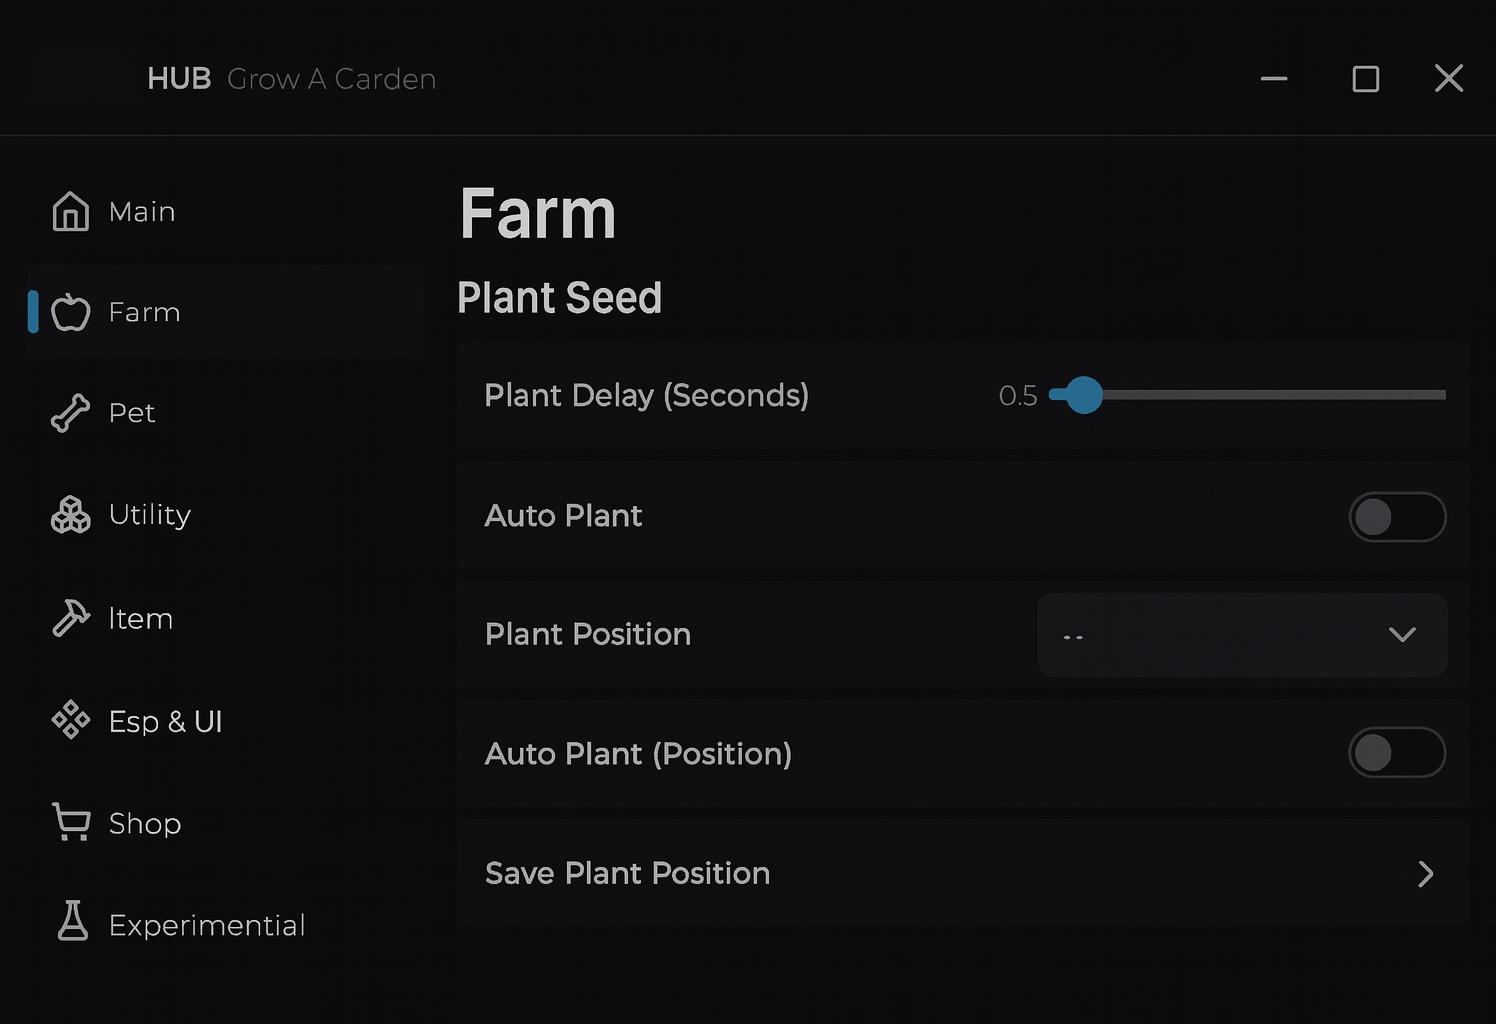Toggle Auto Plant (Position) switch on
This screenshot has height=1024, width=1496.
pos(1397,753)
